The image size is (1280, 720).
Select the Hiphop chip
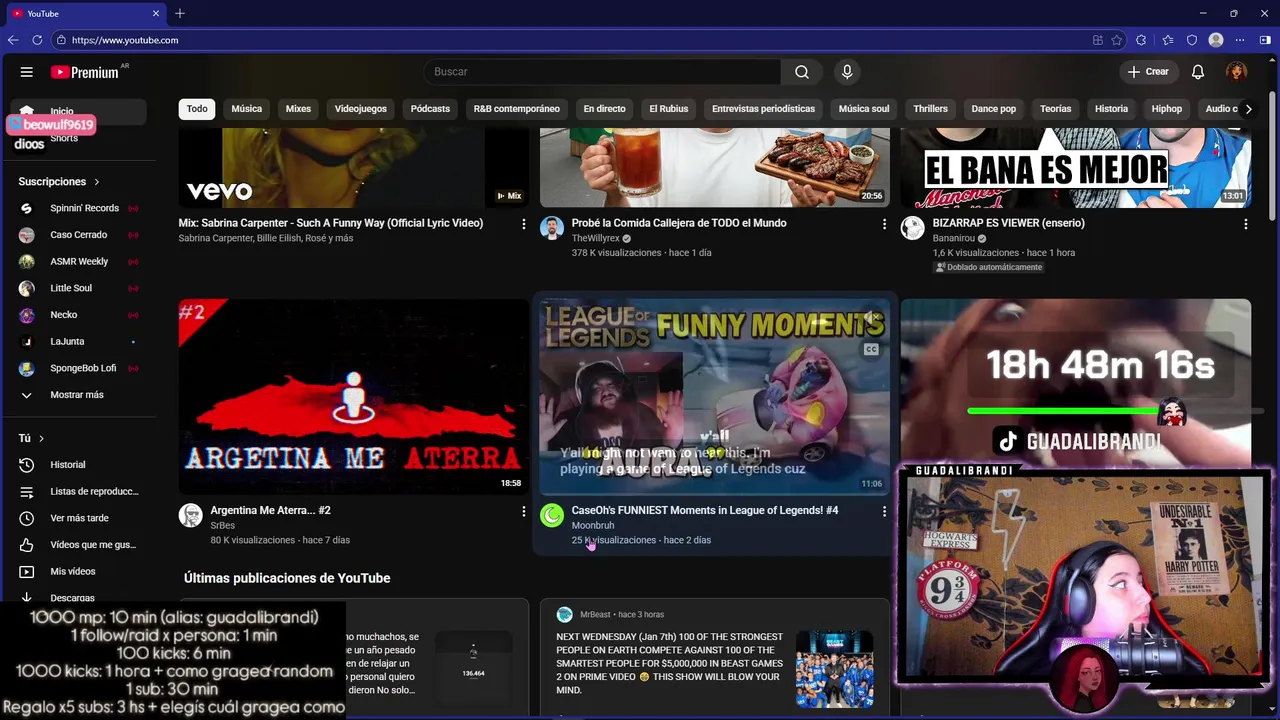point(1167,109)
